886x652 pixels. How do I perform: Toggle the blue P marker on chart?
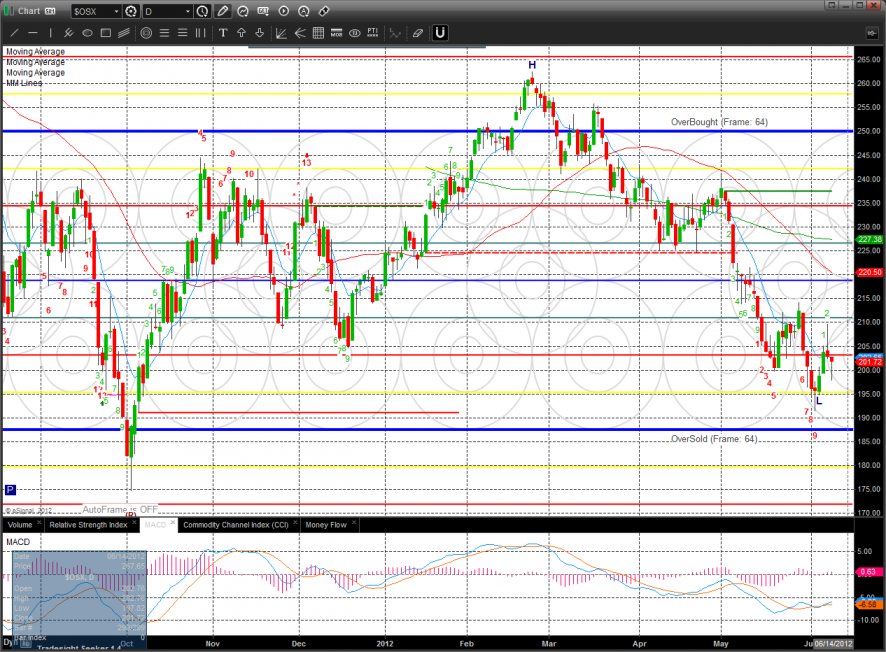pos(10,490)
